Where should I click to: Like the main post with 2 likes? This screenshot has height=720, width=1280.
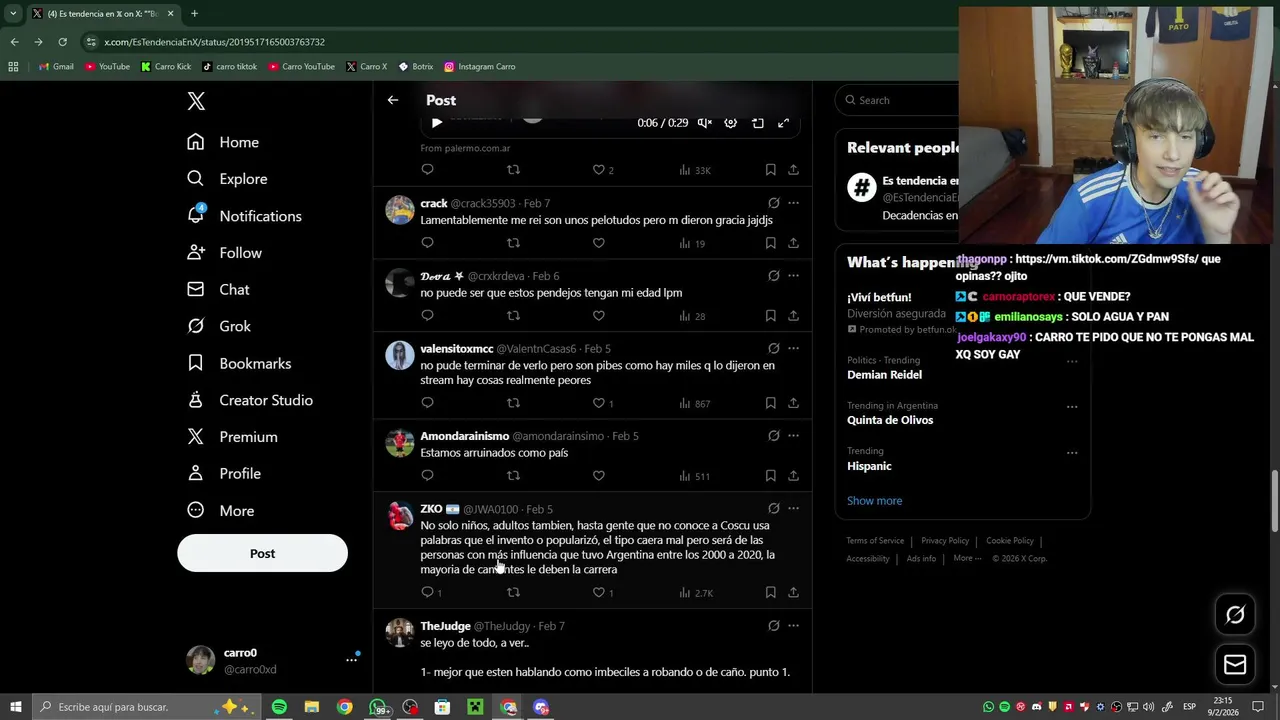603,170
